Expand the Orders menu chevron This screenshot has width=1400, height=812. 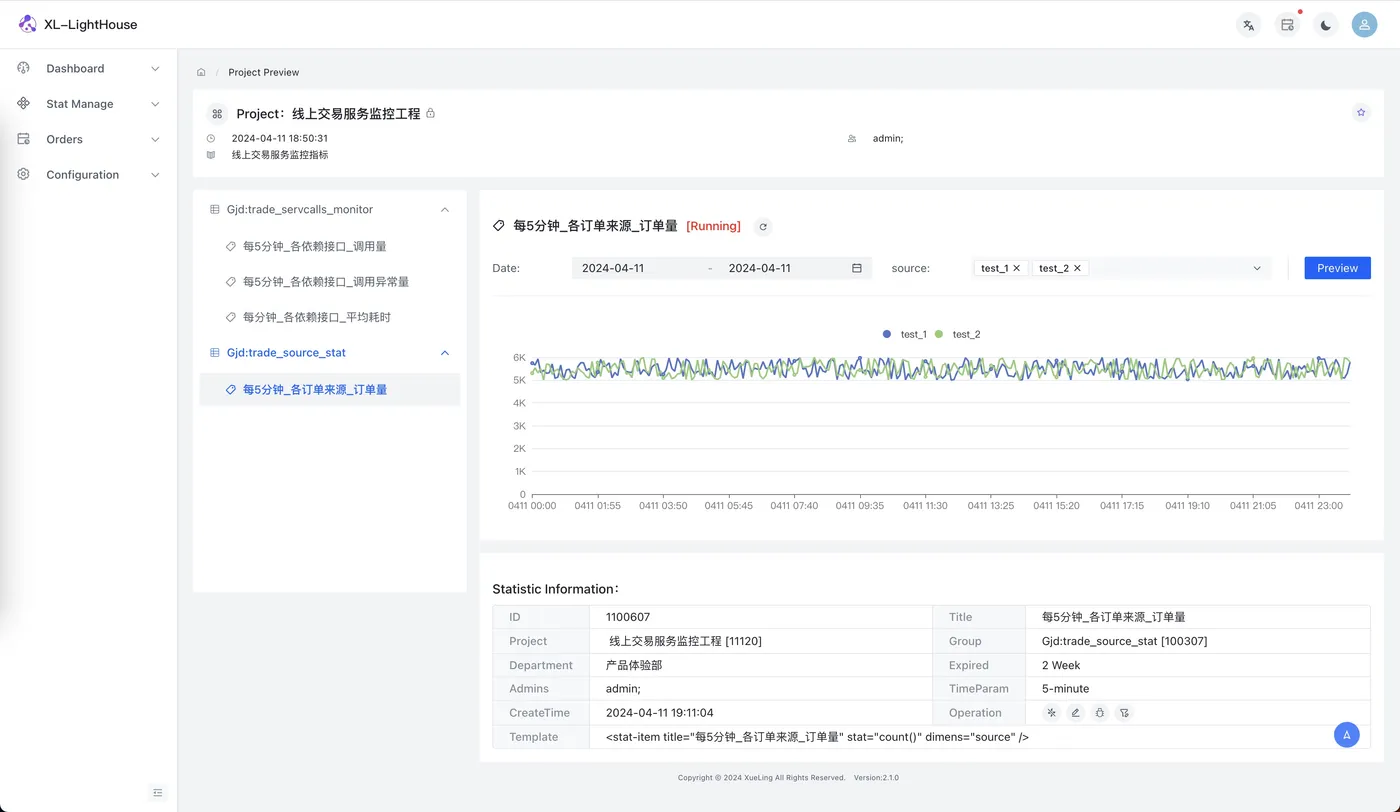[155, 140]
